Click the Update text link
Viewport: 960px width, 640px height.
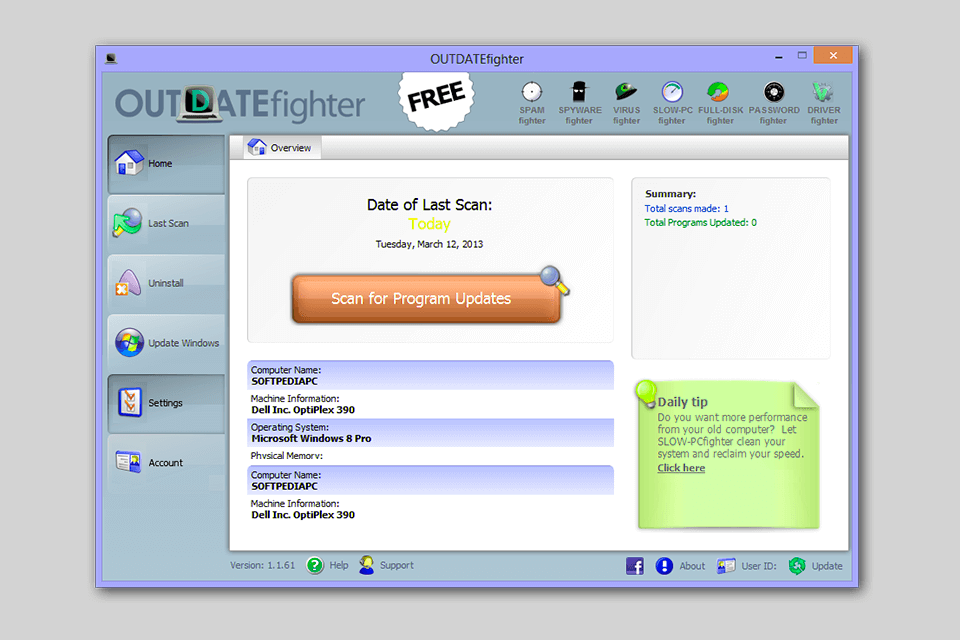(827, 566)
